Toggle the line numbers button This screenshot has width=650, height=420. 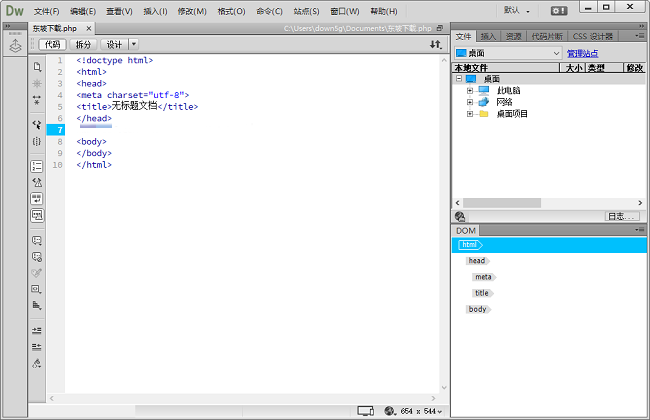[x=37, y=166]
